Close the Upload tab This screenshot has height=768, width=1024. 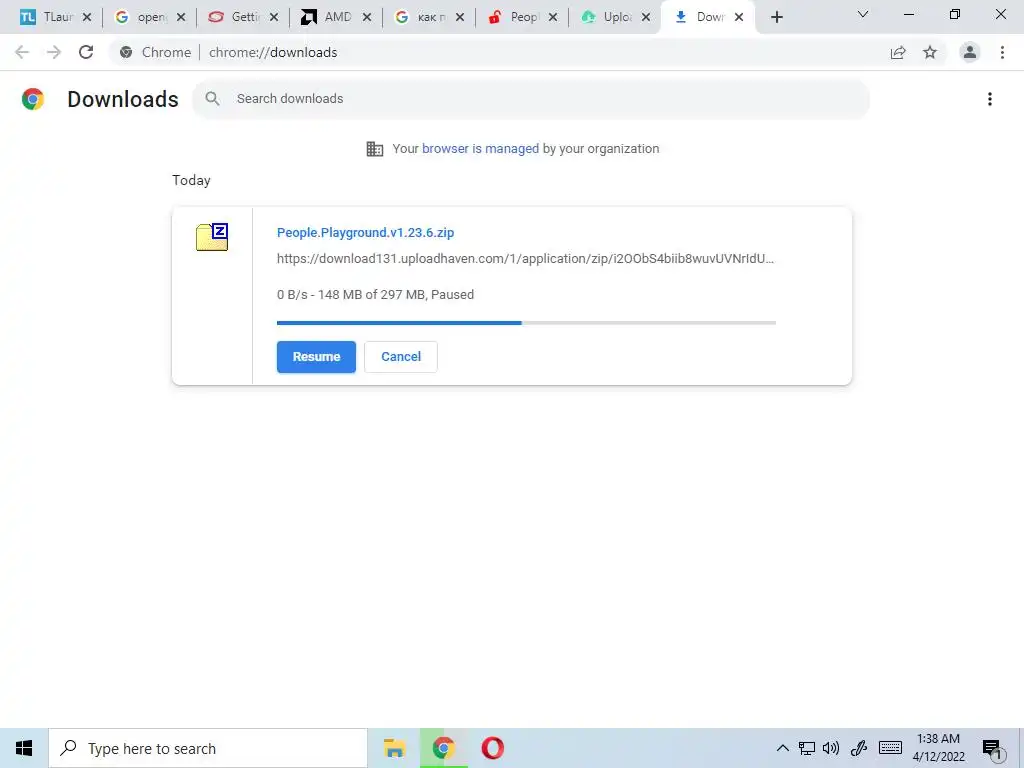(646, 18)
